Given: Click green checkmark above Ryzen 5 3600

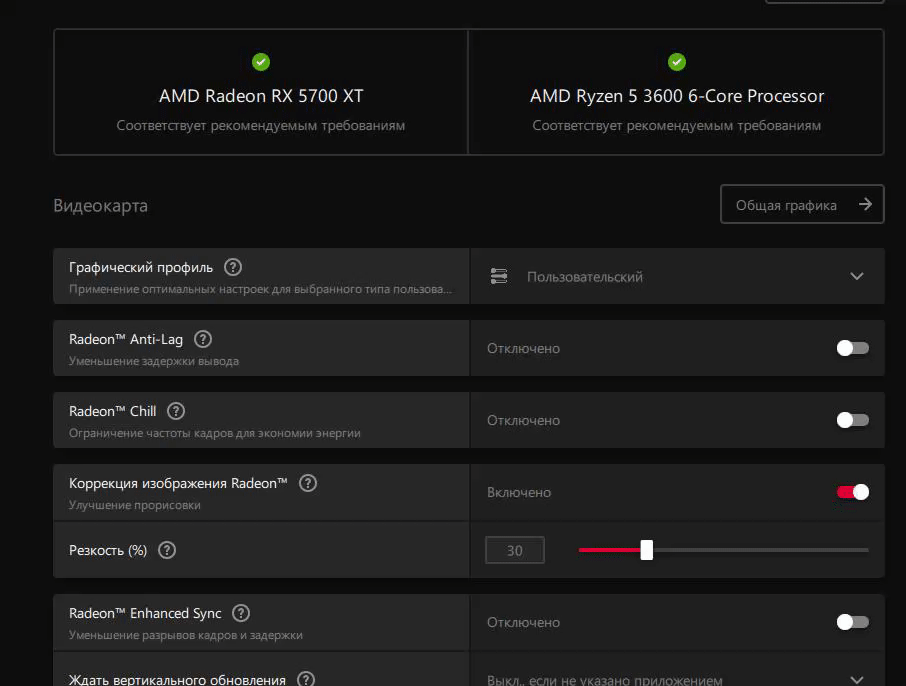Looking at the screenshot, I should click(x=677, y=62).
